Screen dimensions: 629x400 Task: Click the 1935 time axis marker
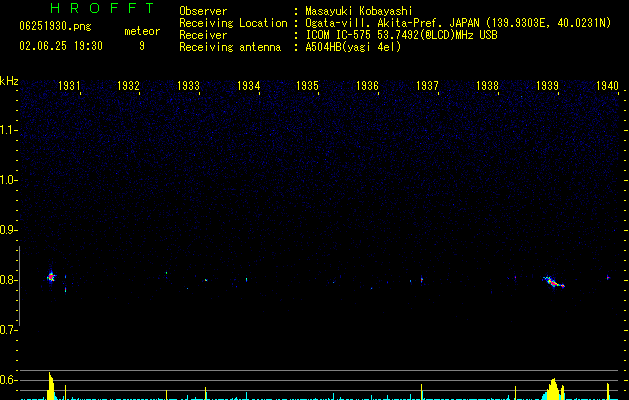[x=307, y=86]
